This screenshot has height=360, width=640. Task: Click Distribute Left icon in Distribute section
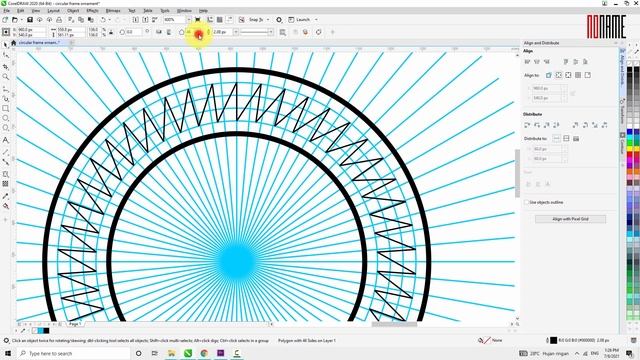(527, 125)
